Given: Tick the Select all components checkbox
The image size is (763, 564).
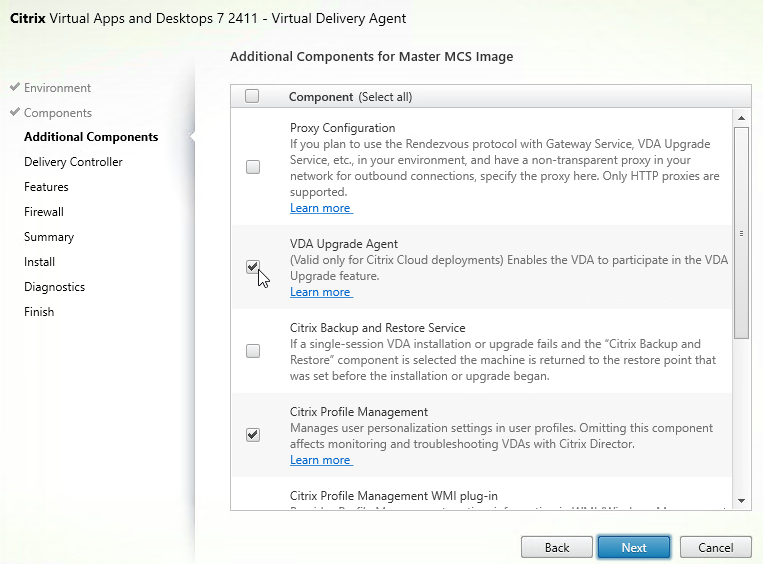Looking at the screenshot, I should pyautogui.click(x=252, y=96).
